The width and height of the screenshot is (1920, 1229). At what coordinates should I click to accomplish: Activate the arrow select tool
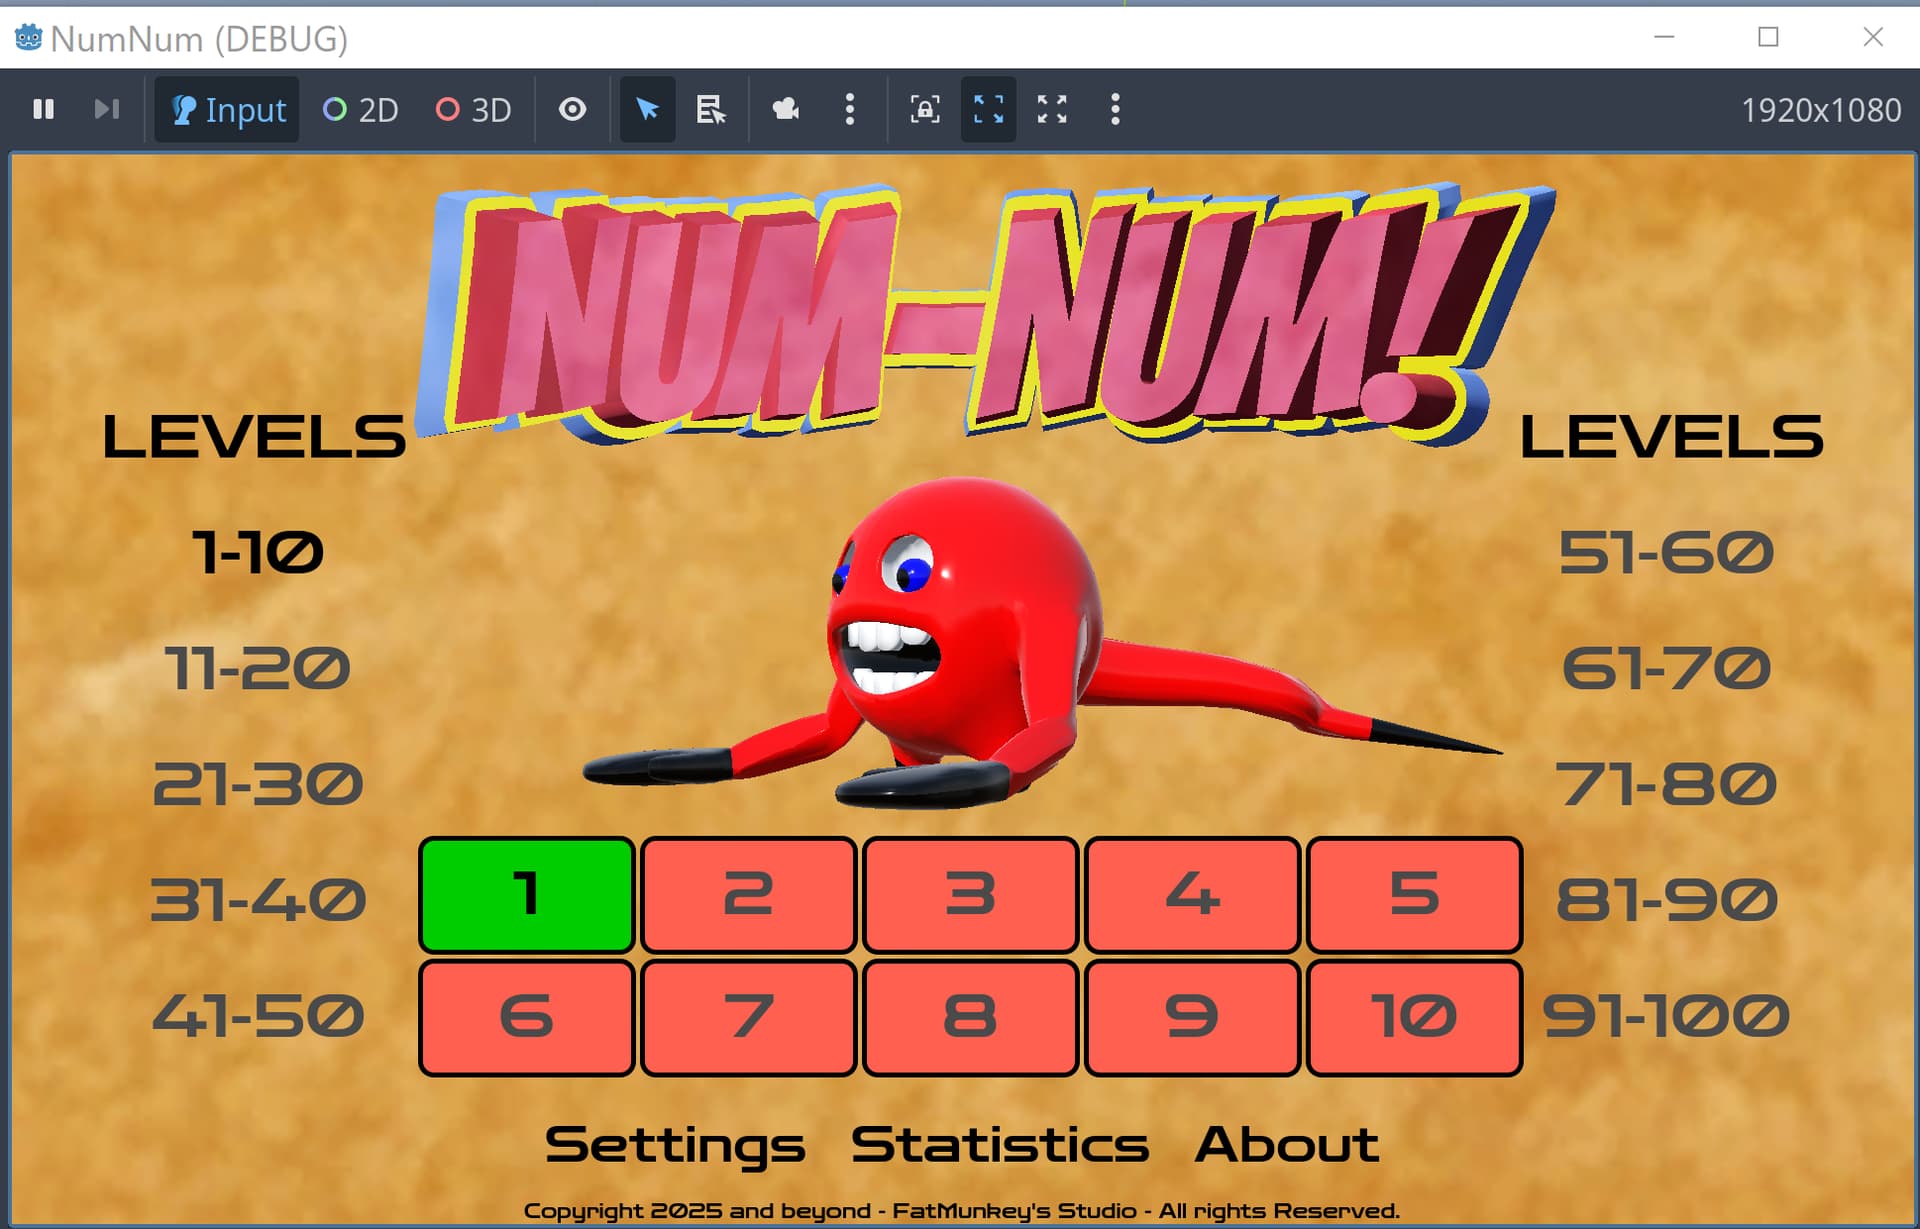648,109
